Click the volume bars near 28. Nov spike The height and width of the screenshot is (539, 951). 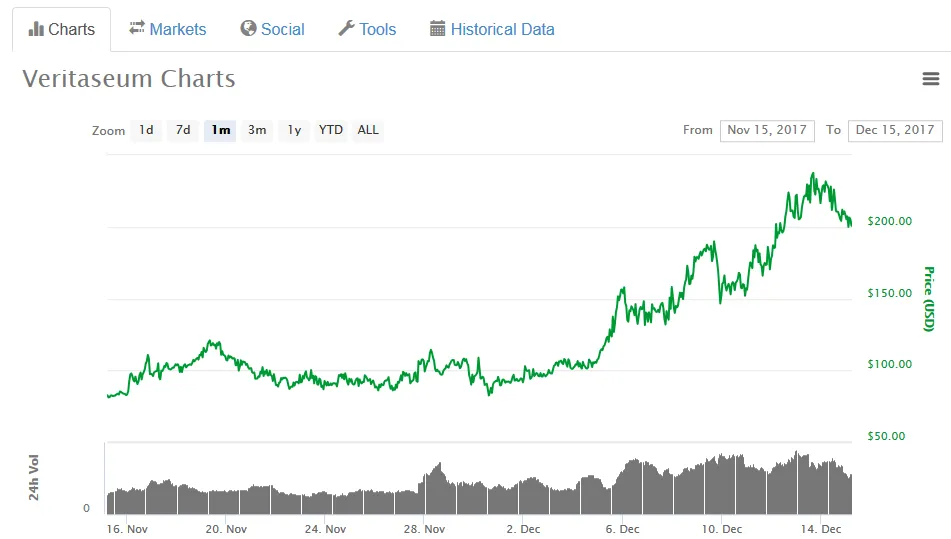pyautogui.click(x=437, y=489)
